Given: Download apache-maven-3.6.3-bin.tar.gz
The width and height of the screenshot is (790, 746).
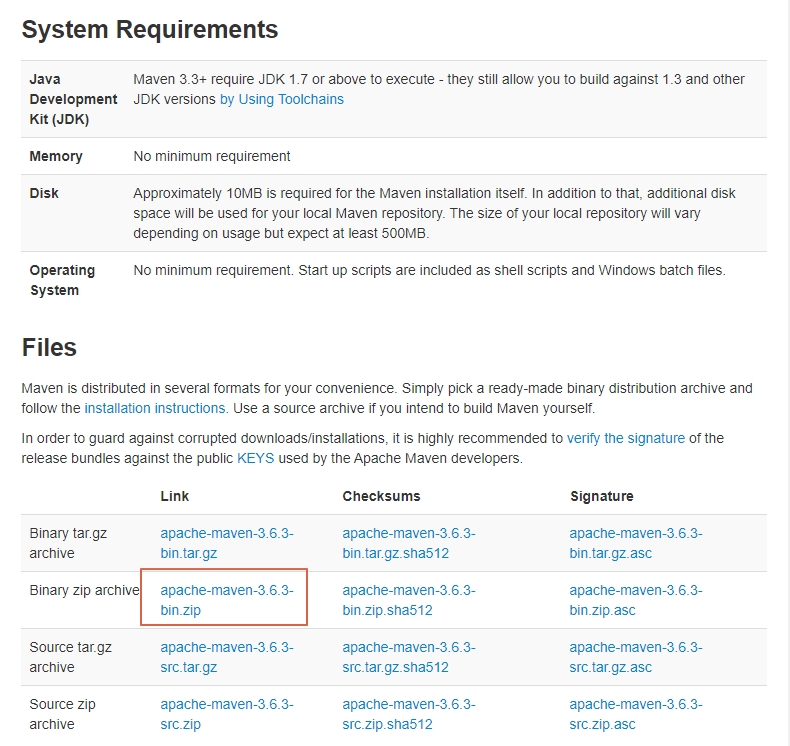Looking at the screenshot, I should coord(227,543).
